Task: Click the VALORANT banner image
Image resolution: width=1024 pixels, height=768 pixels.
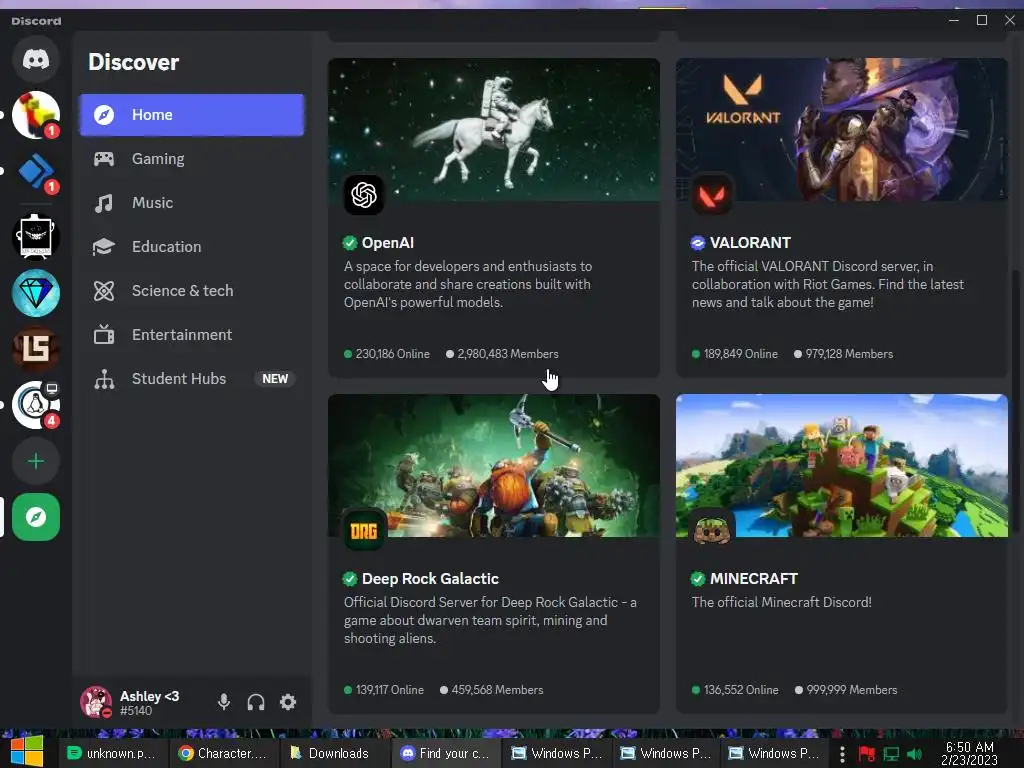Action: click(x=842, y=129)
